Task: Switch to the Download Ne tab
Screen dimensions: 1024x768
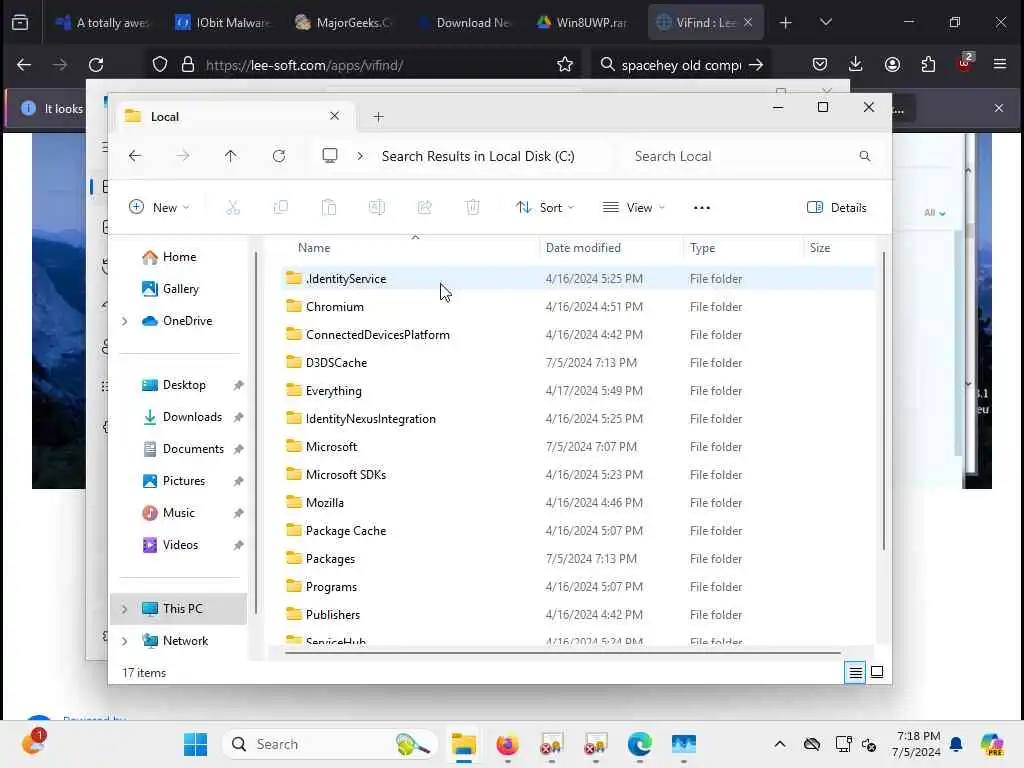Action: pyautogui.click(x=462, y=22)
